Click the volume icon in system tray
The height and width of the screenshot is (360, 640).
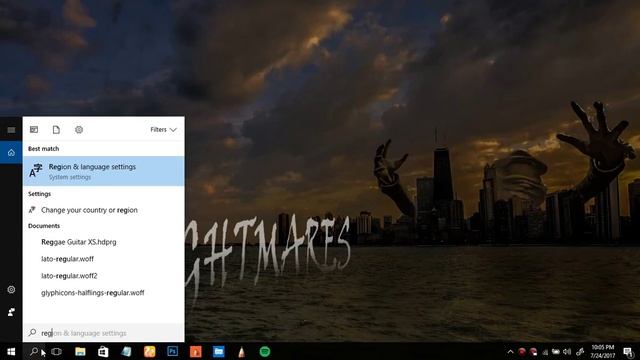(567, 351)
